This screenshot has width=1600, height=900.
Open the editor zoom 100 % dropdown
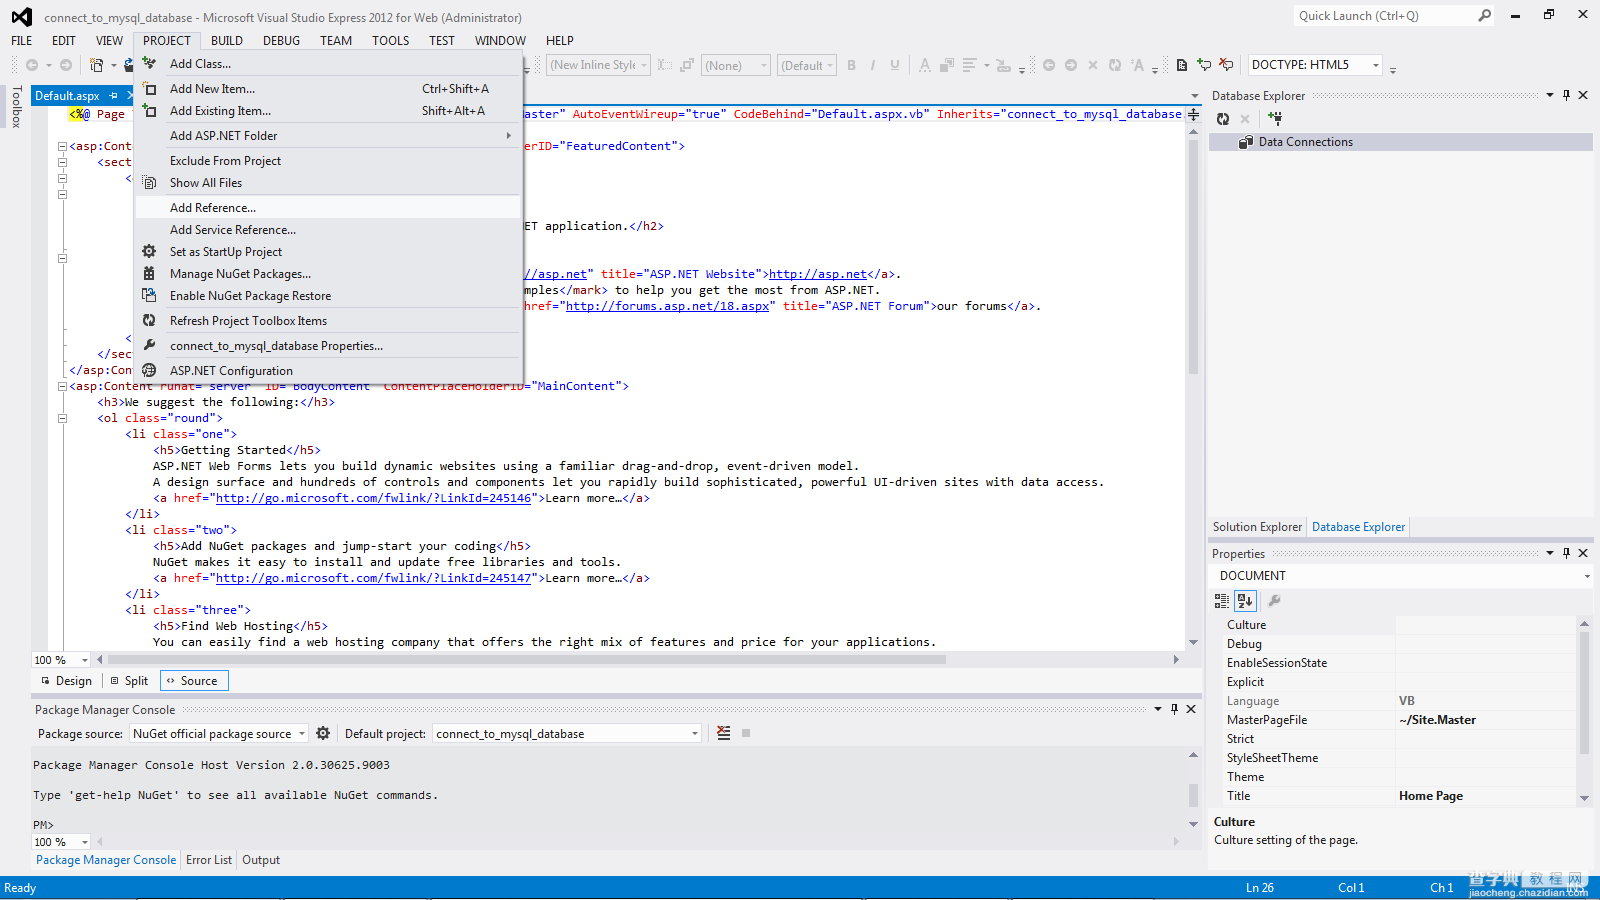pyautogui.click(x=84, y=660)
